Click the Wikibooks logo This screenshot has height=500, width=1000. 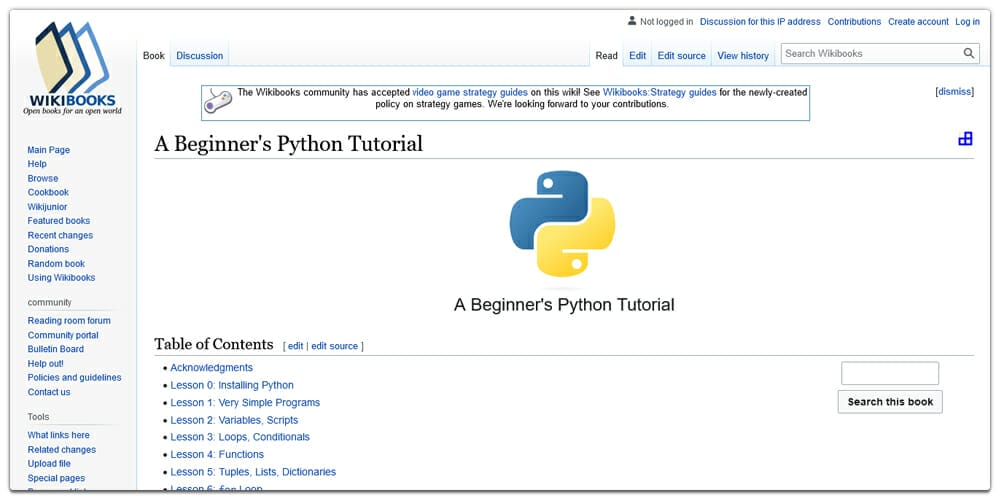[x=72, y=69]
